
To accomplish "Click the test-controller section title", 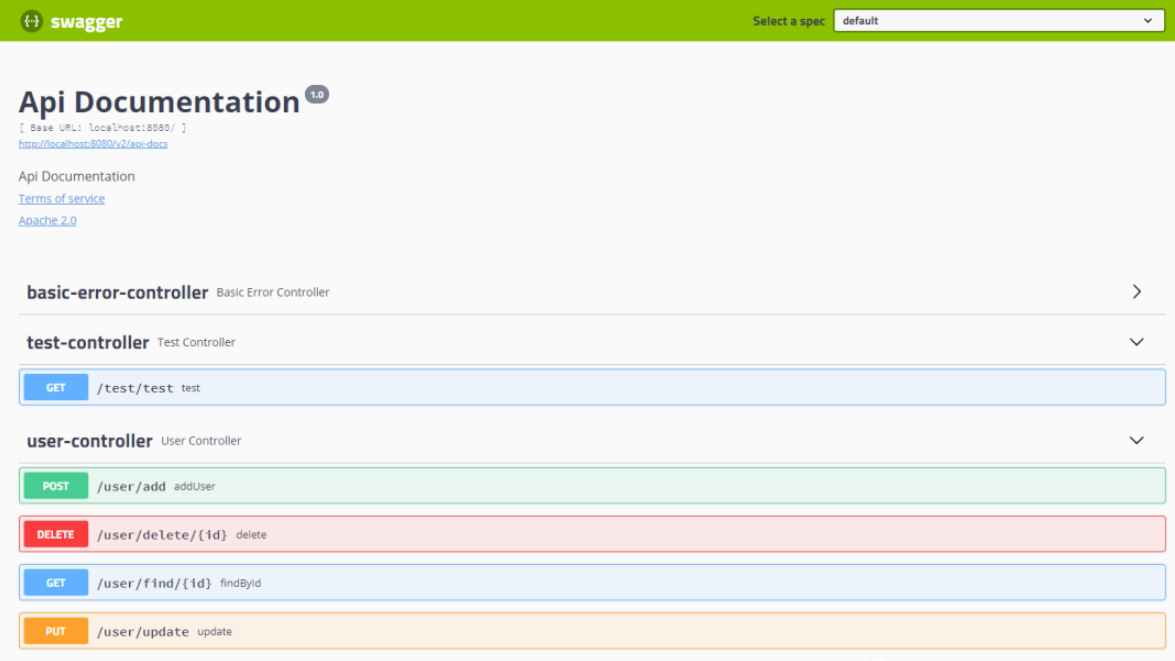I will pos(88,342).
